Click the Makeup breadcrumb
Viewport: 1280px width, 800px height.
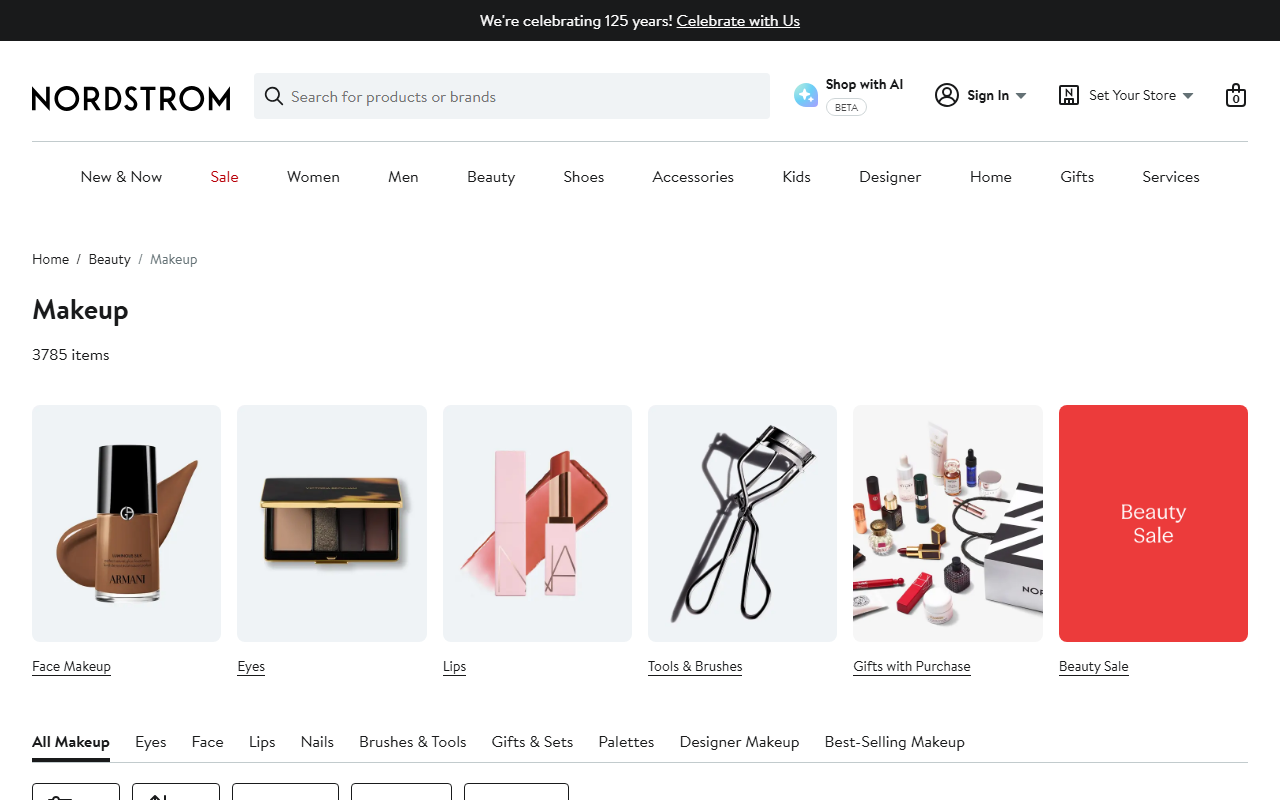[x=174, y=259]
